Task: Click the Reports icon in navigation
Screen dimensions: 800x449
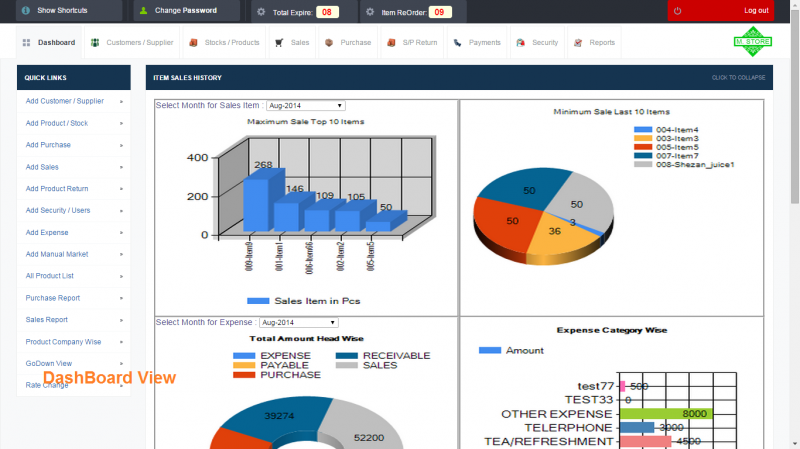Action: point(578,43)
